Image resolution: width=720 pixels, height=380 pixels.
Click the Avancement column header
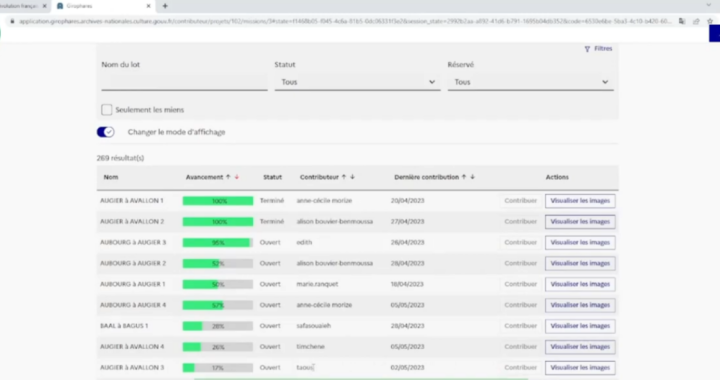[x=204, y=177]
